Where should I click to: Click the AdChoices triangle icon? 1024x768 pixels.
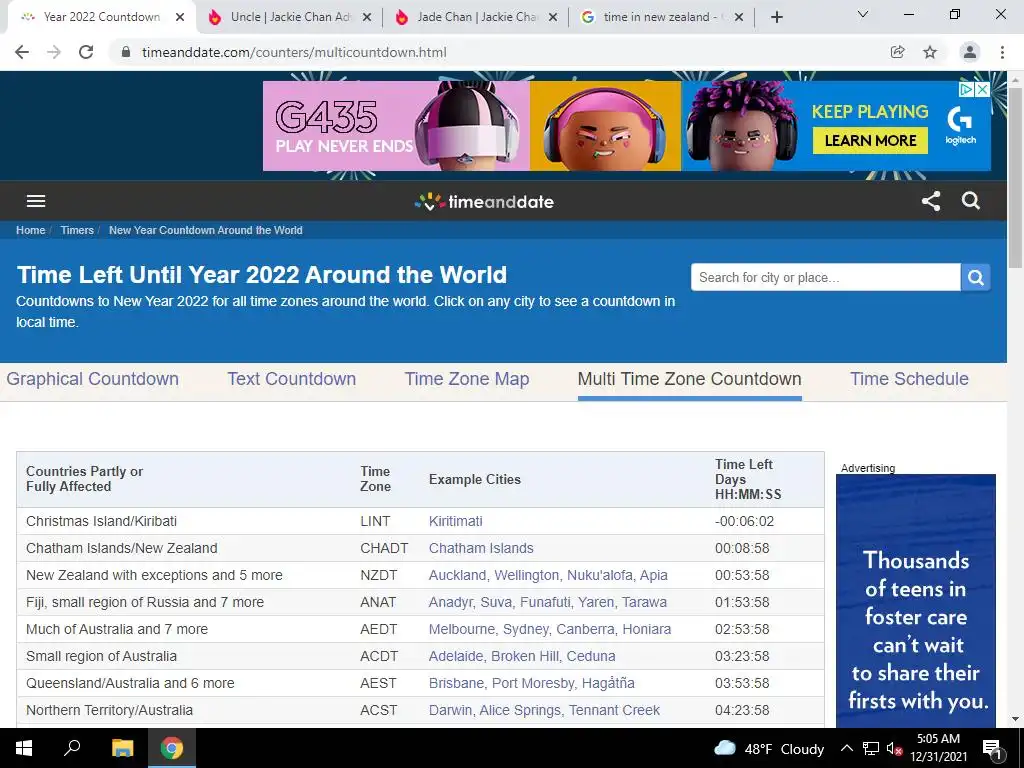[x=967, y=89]
